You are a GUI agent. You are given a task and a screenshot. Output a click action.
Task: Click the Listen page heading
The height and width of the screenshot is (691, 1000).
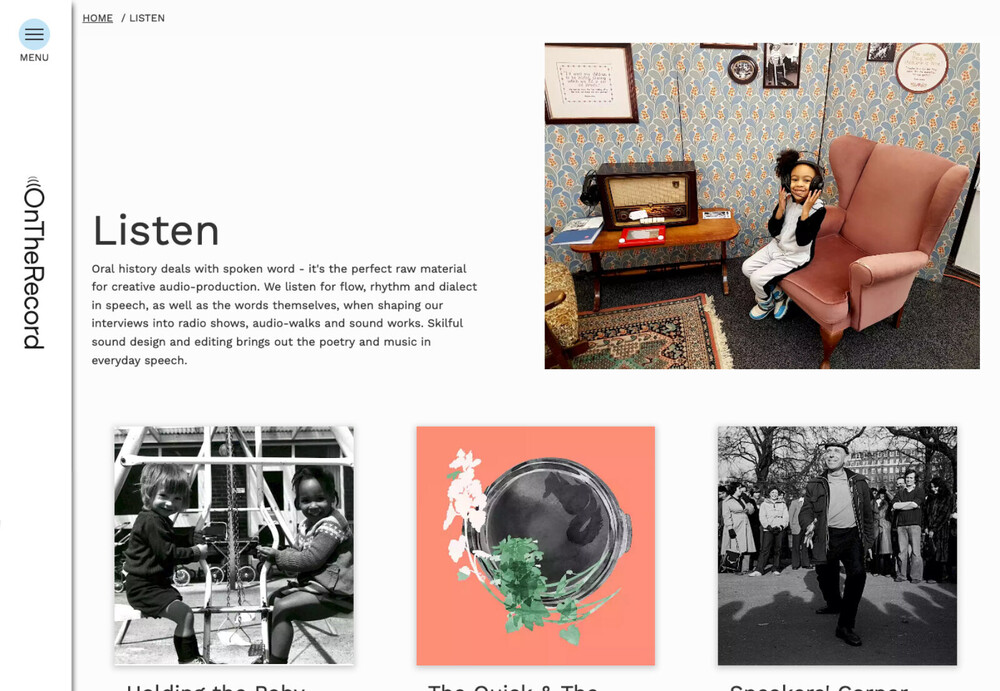pyautogui.click(x=156, y=230)
